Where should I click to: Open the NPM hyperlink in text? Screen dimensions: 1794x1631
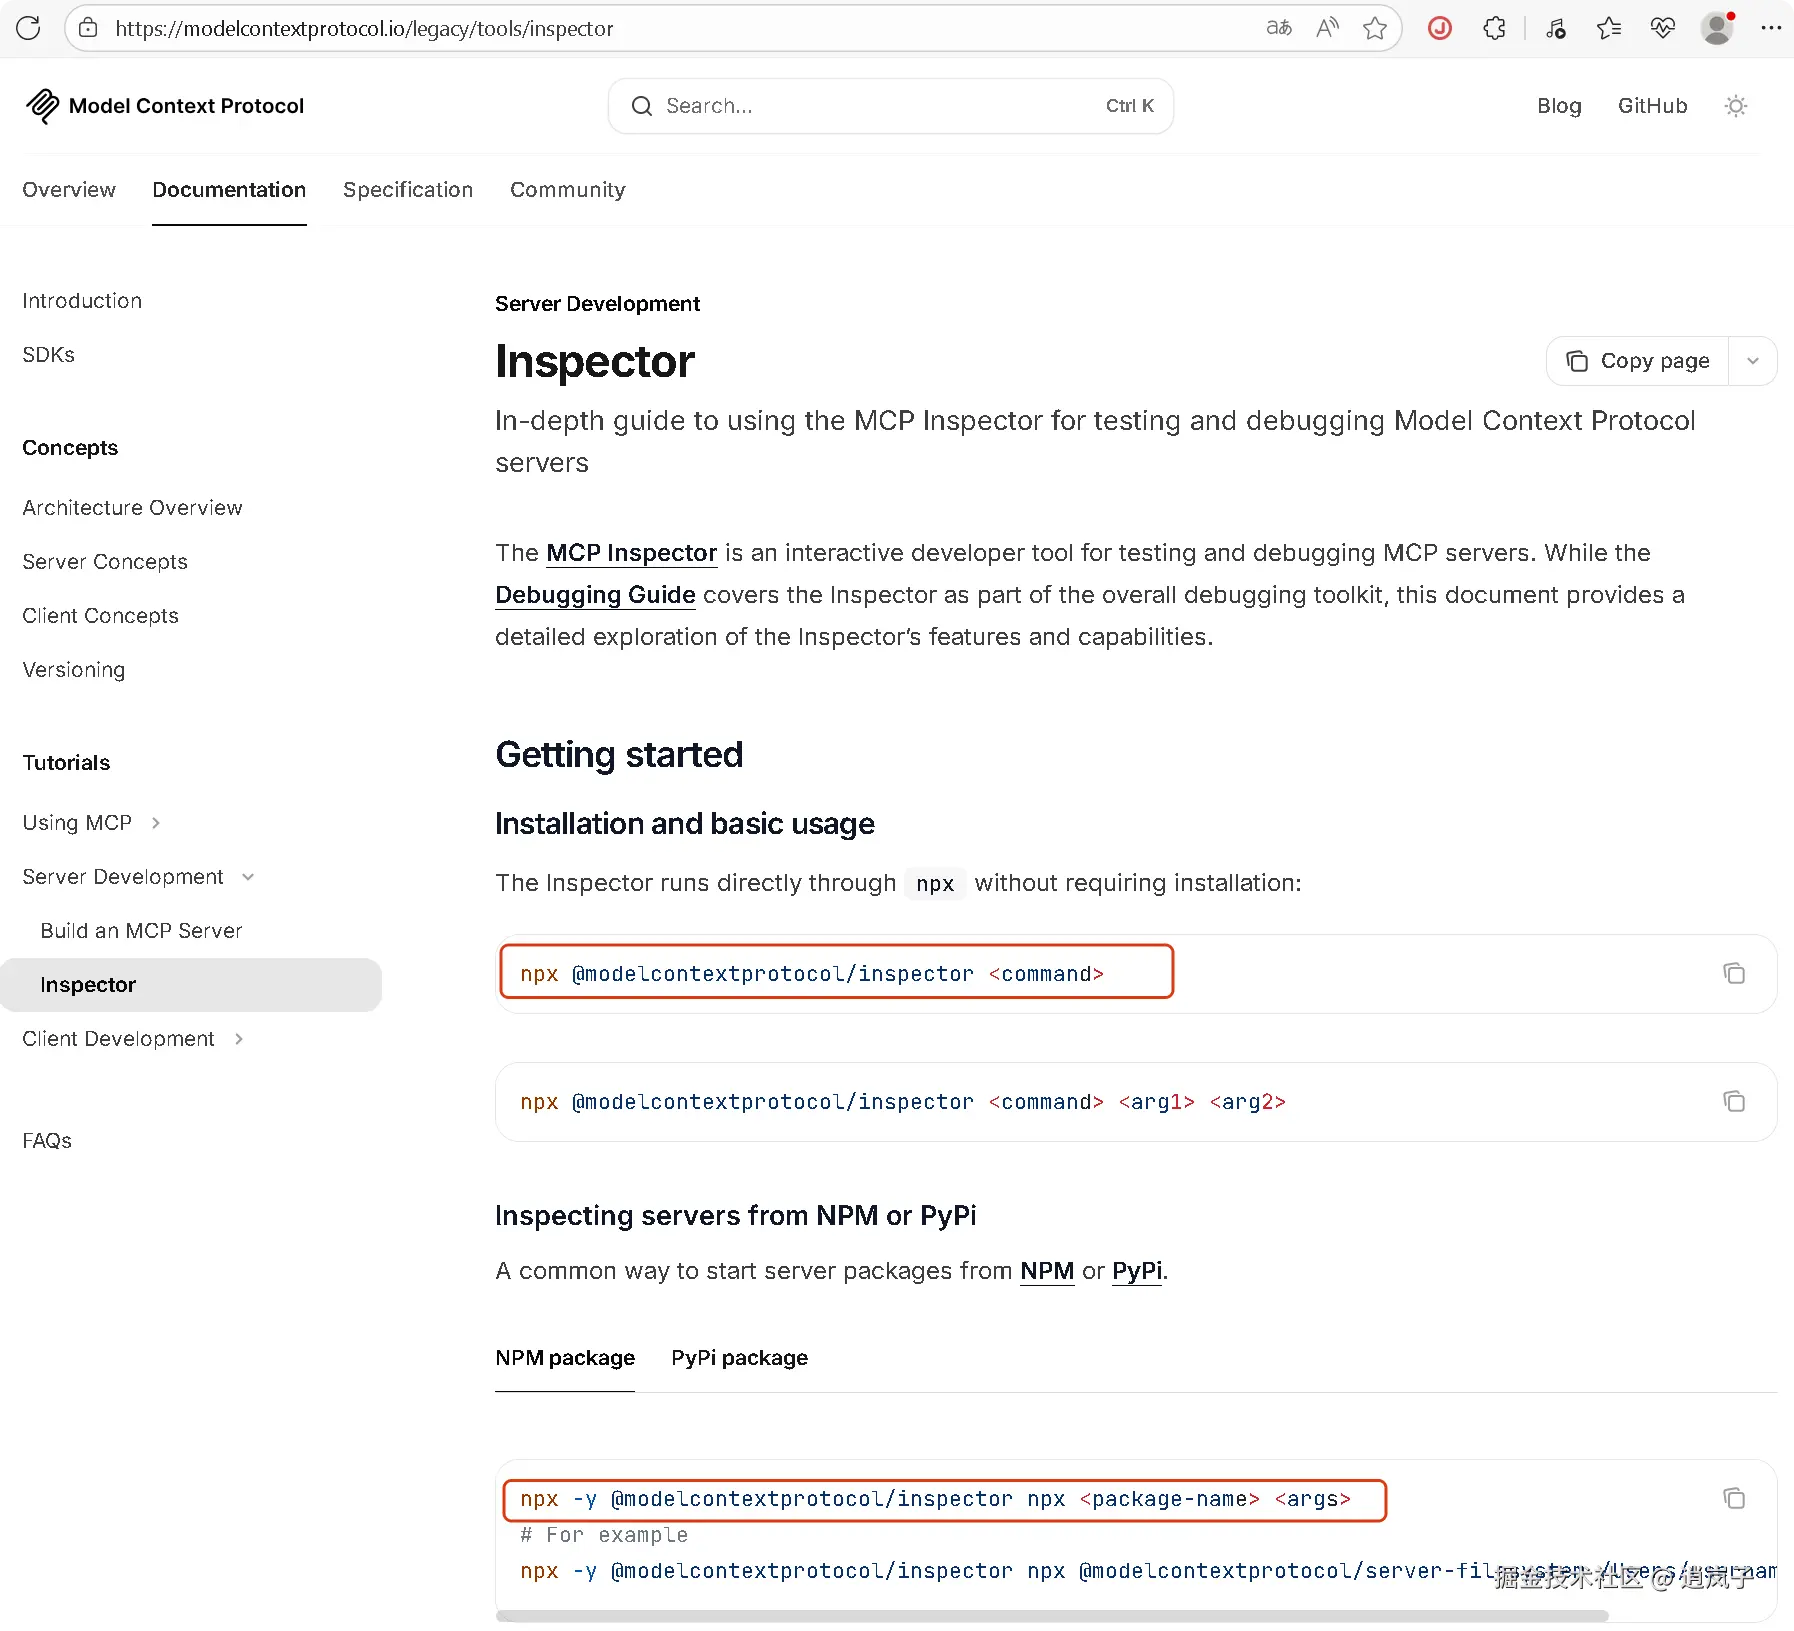coord(1047,1271)
